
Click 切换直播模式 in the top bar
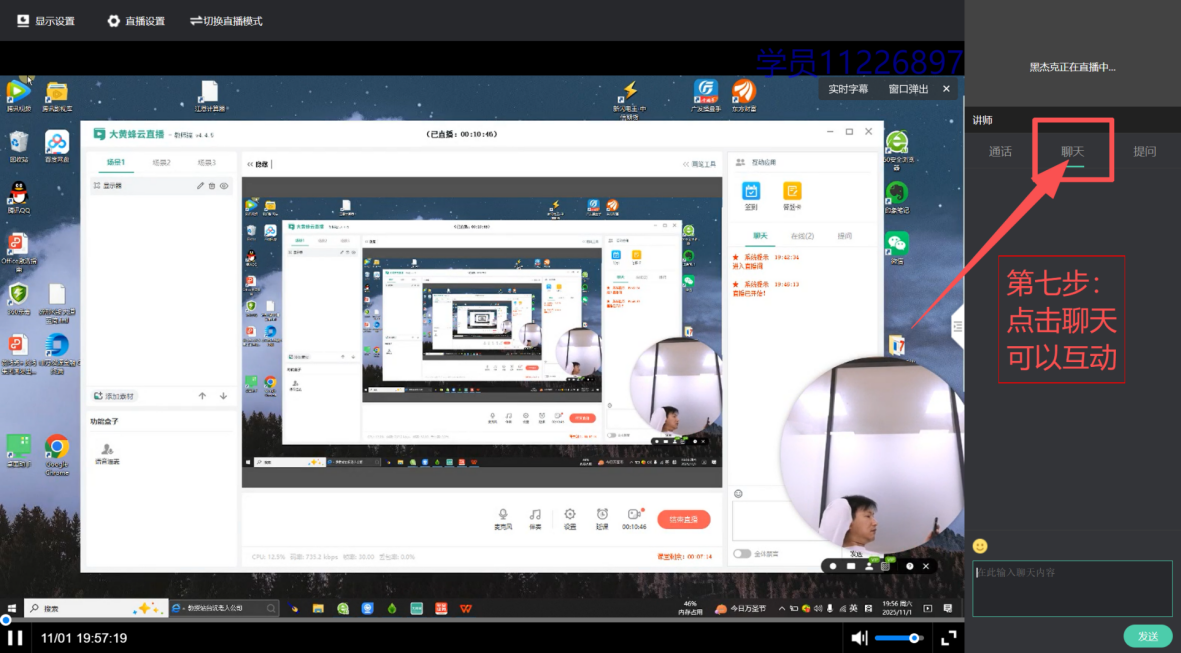point(226,21)
